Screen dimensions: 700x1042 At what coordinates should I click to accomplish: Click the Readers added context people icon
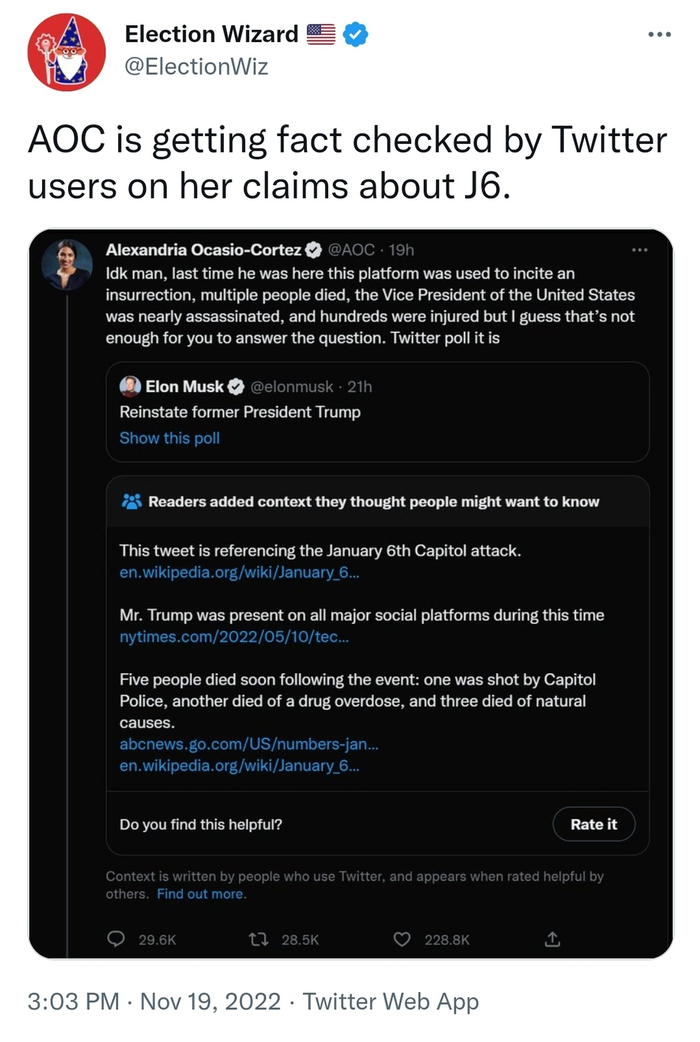tap(131, 501)
